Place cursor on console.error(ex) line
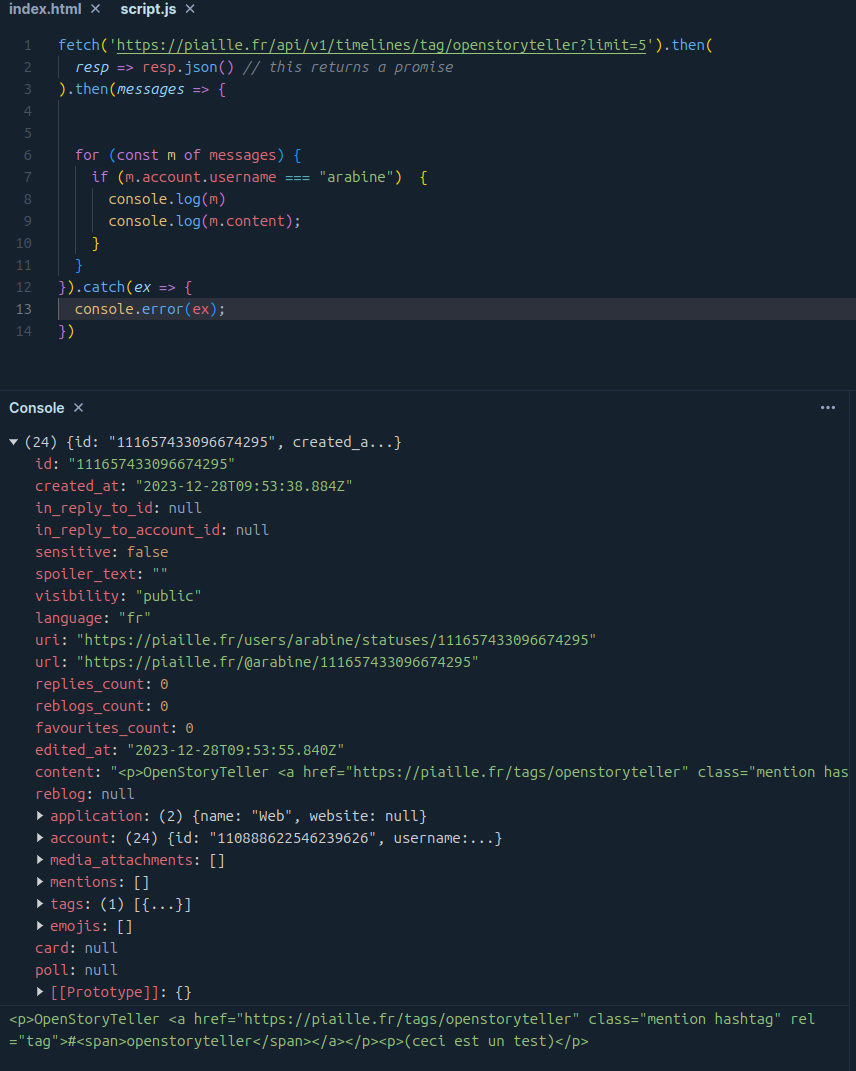 point(150,310)
